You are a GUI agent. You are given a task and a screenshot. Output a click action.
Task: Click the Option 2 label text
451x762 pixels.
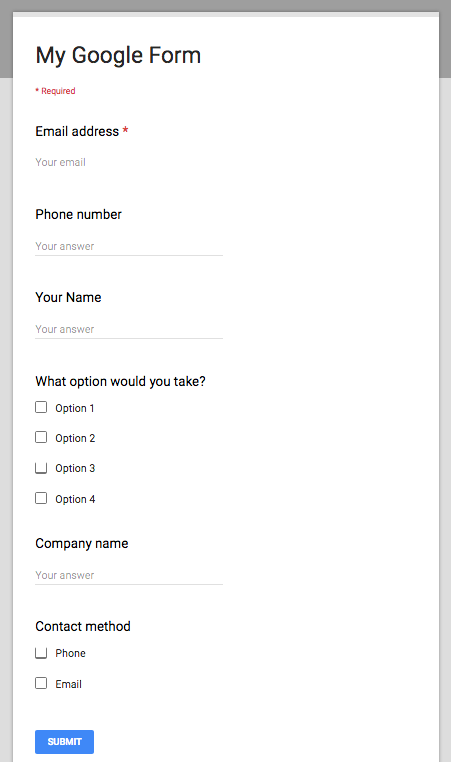tap(75, 438)
